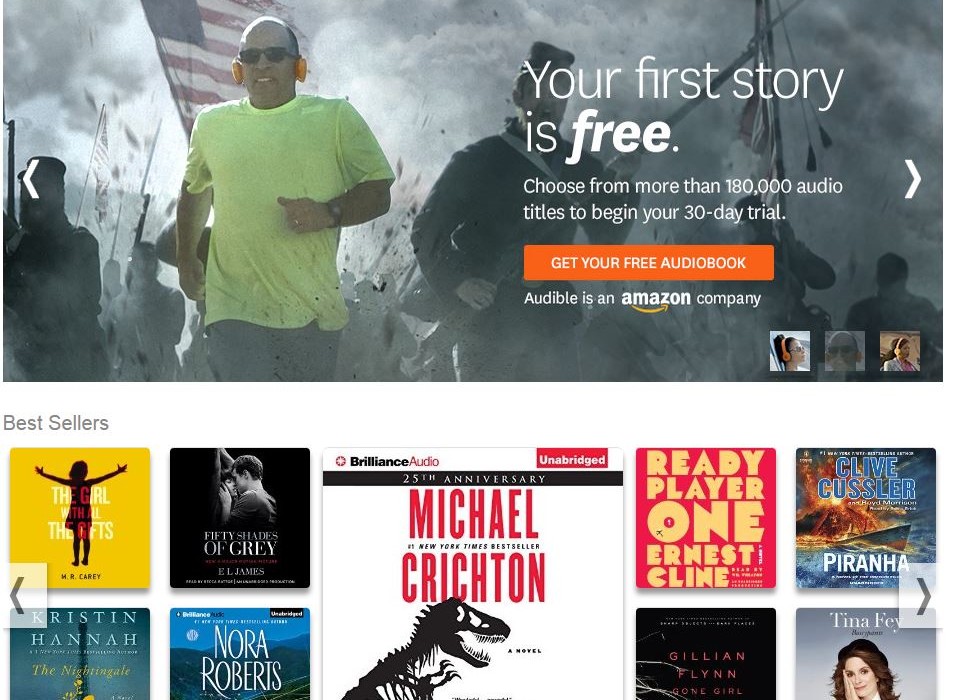Open Clive Cussler Piranha audiobook cover
The image size is (957, 700).
(865, 518)
